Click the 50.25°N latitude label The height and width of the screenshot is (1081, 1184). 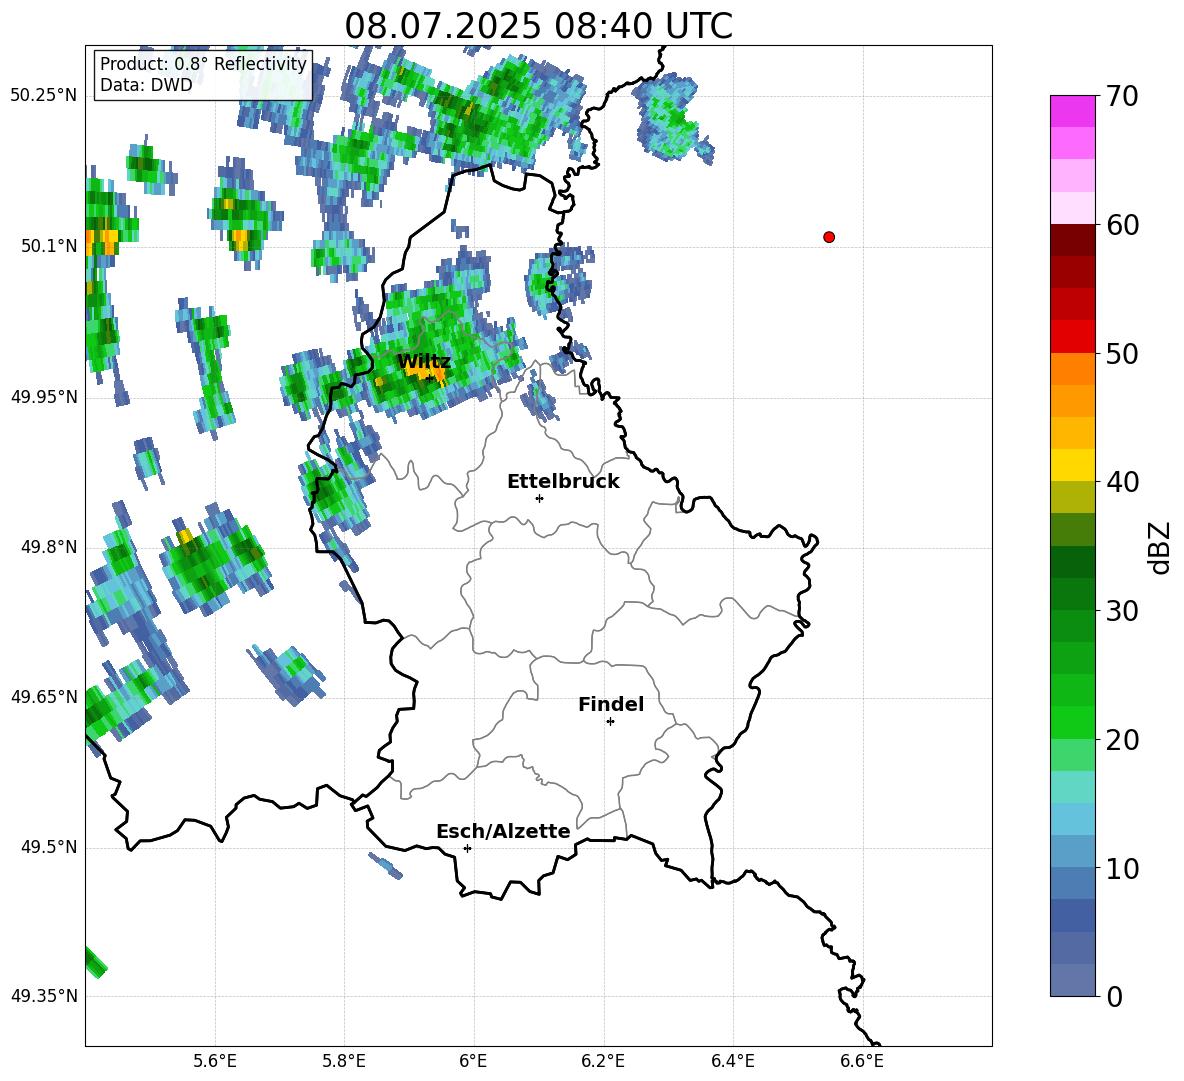(44, 96)
